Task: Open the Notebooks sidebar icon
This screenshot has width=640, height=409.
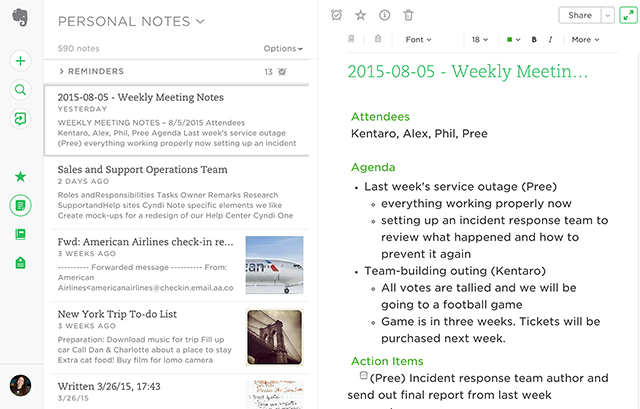Action: click(x=20, y=234)
